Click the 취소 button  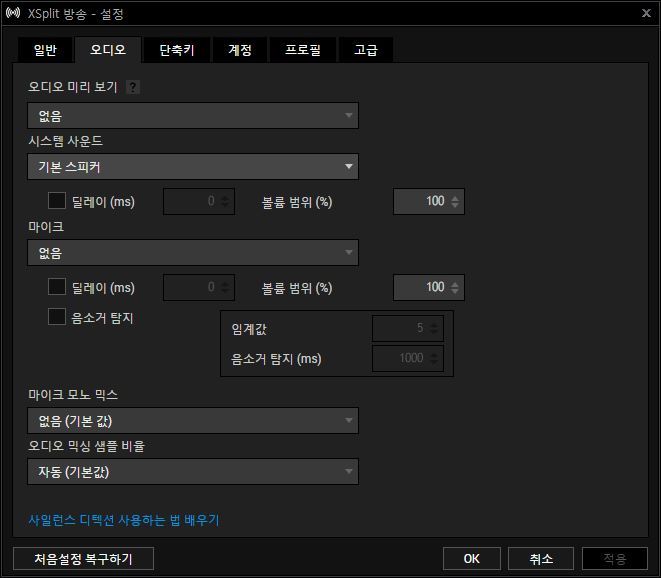pos(541,559)
